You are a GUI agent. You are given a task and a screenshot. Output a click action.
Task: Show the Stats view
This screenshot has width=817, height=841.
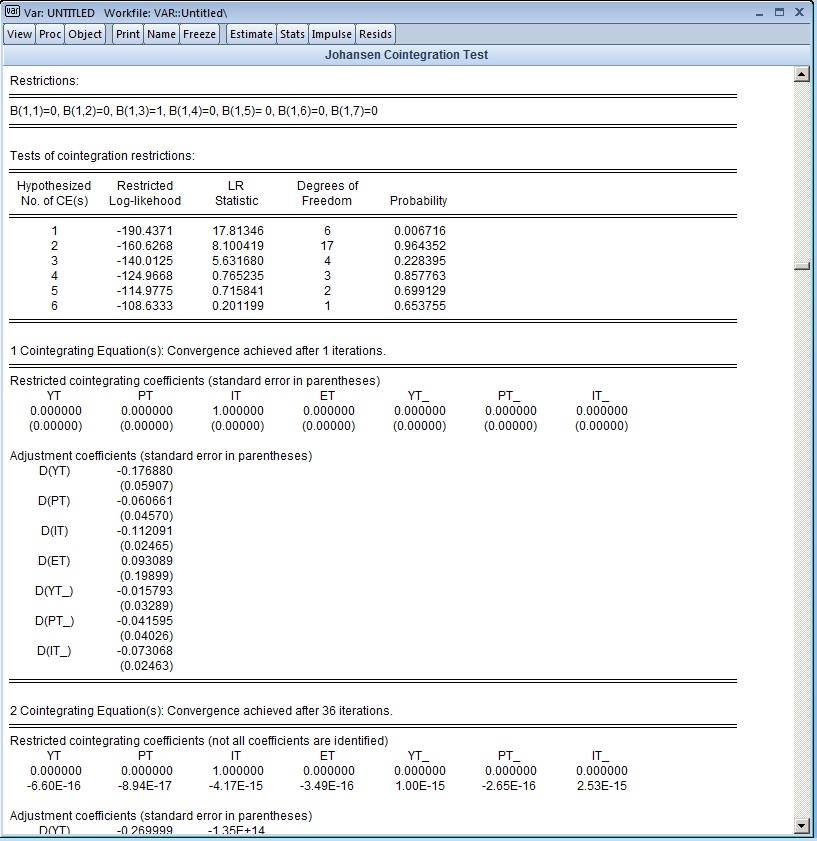(292, 34)
